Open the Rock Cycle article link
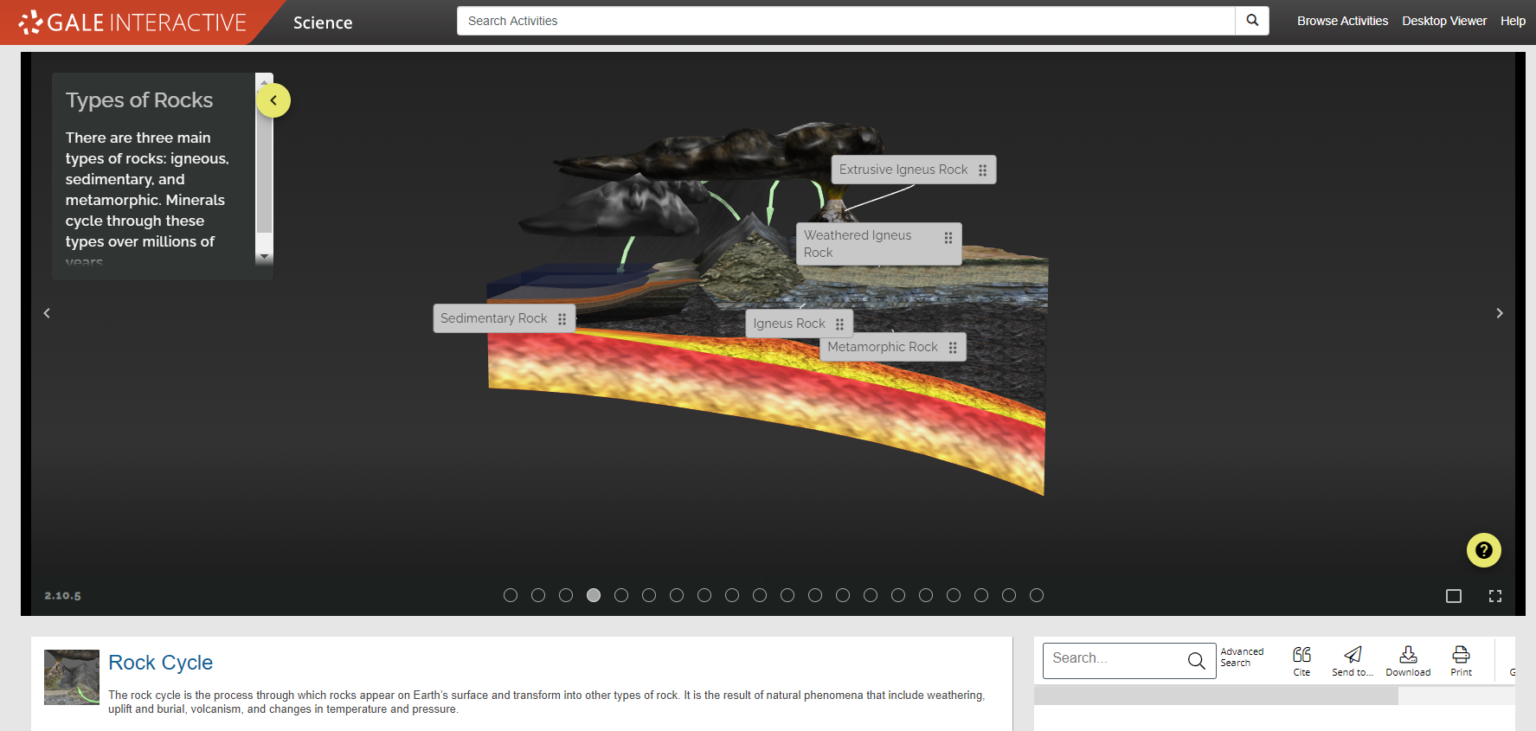Screen dimensions: 1536x731 [160, 662]
